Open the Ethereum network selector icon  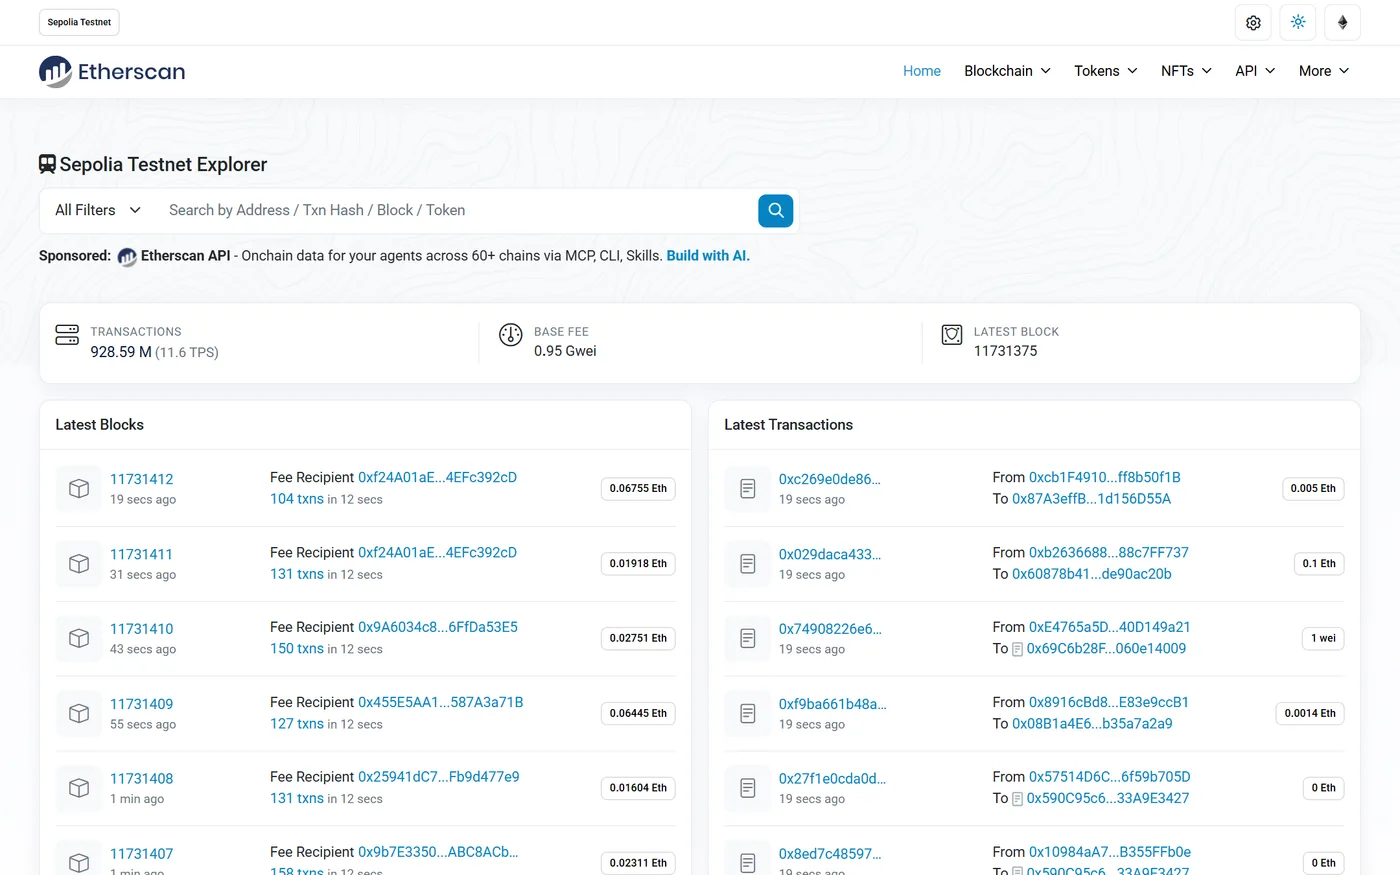pos(1343,22)
